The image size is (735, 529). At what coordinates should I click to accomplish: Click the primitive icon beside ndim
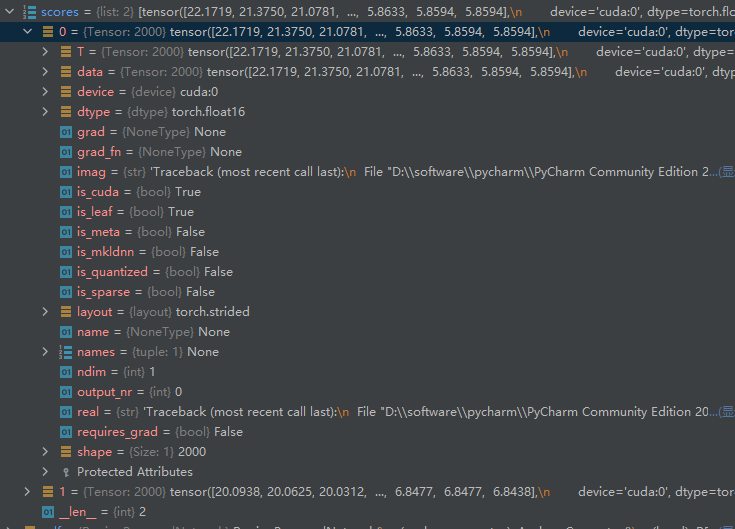(66, 372)
